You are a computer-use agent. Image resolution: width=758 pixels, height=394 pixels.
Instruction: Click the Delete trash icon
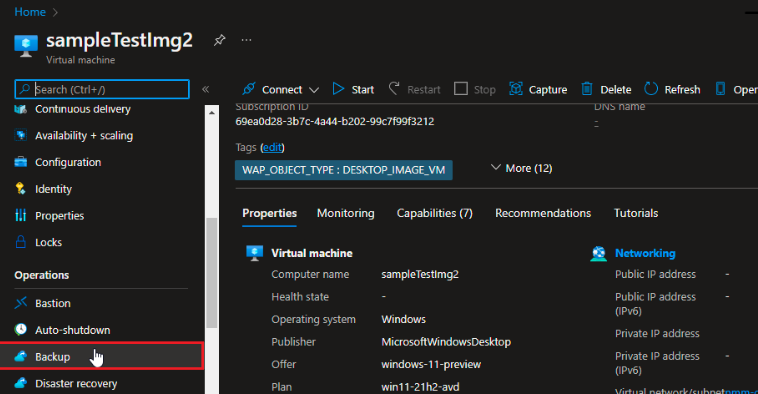click(587, 89)
